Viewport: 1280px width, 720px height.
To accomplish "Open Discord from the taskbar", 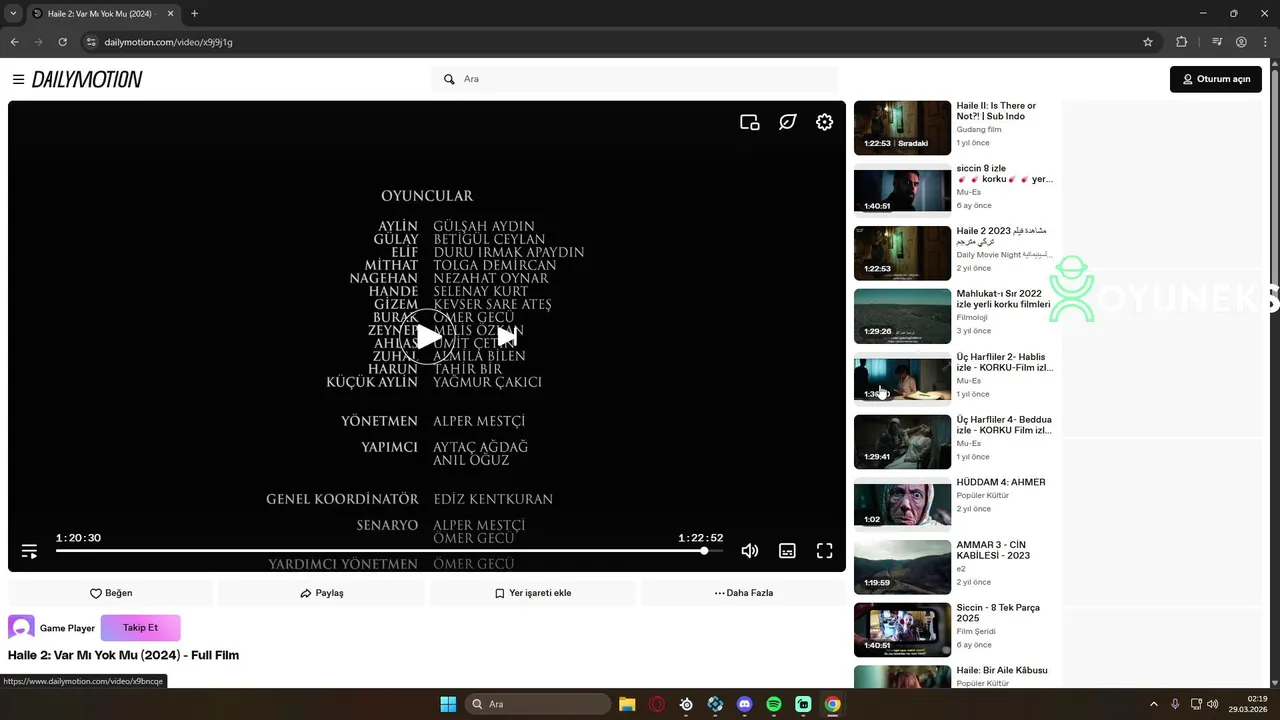I will point(744,704).
